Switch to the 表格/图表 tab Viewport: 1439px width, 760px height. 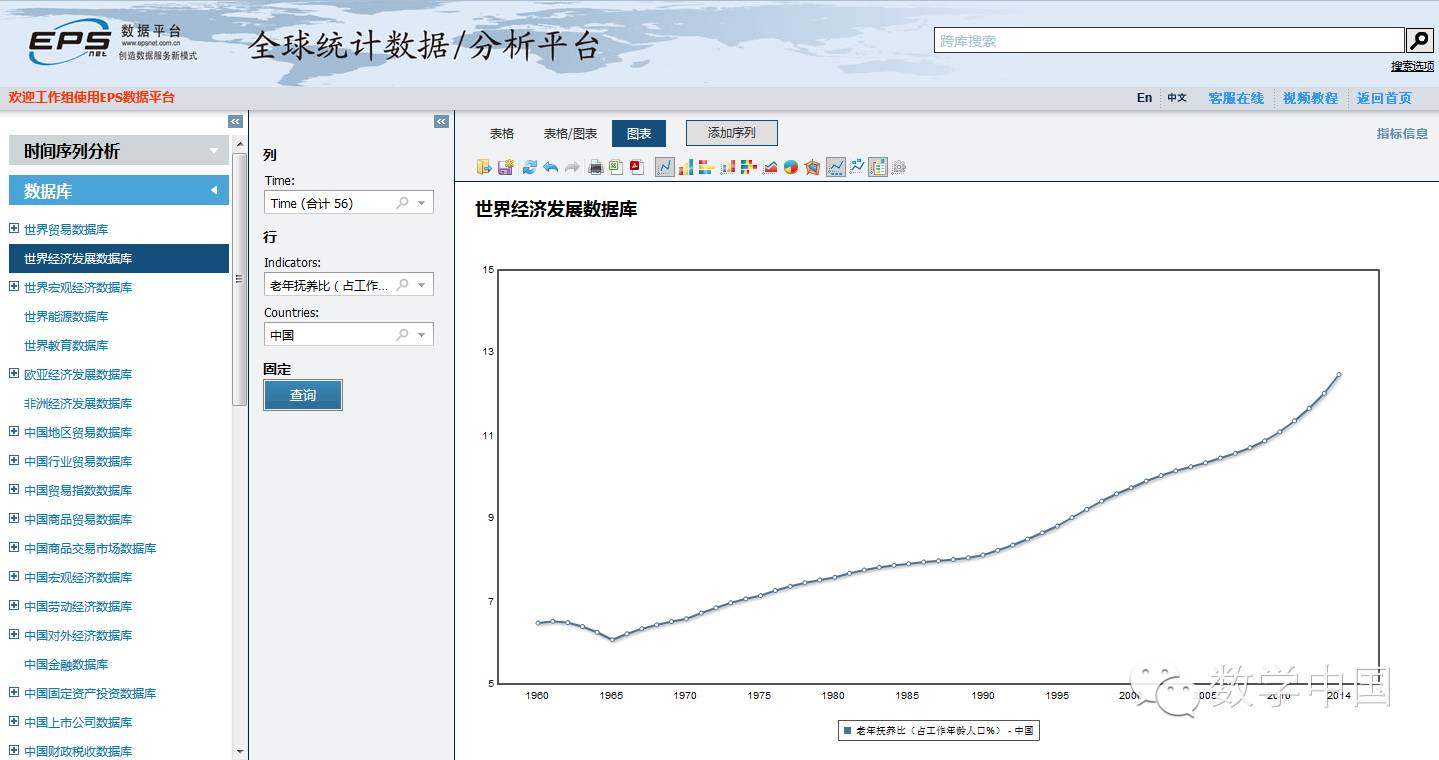click(570, 133)
